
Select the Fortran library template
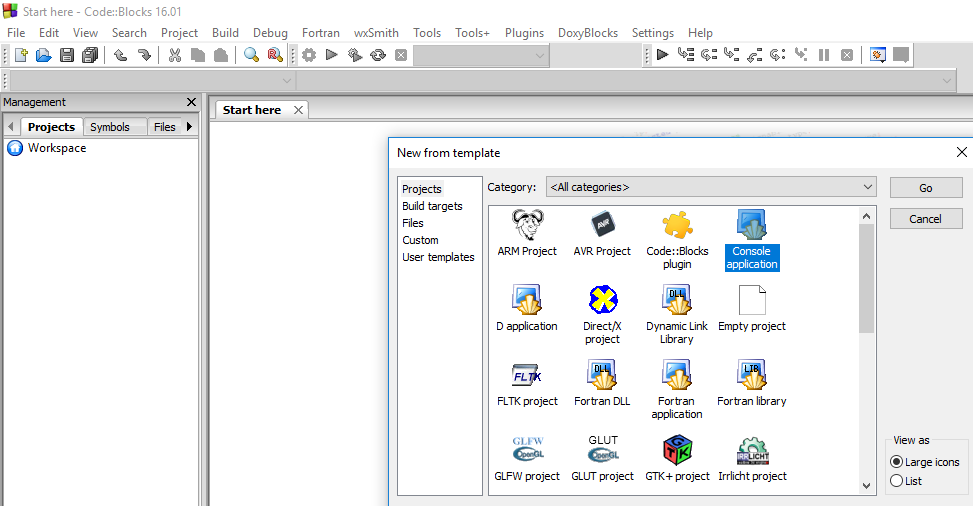pyautogui.click(x=751, y=384)
